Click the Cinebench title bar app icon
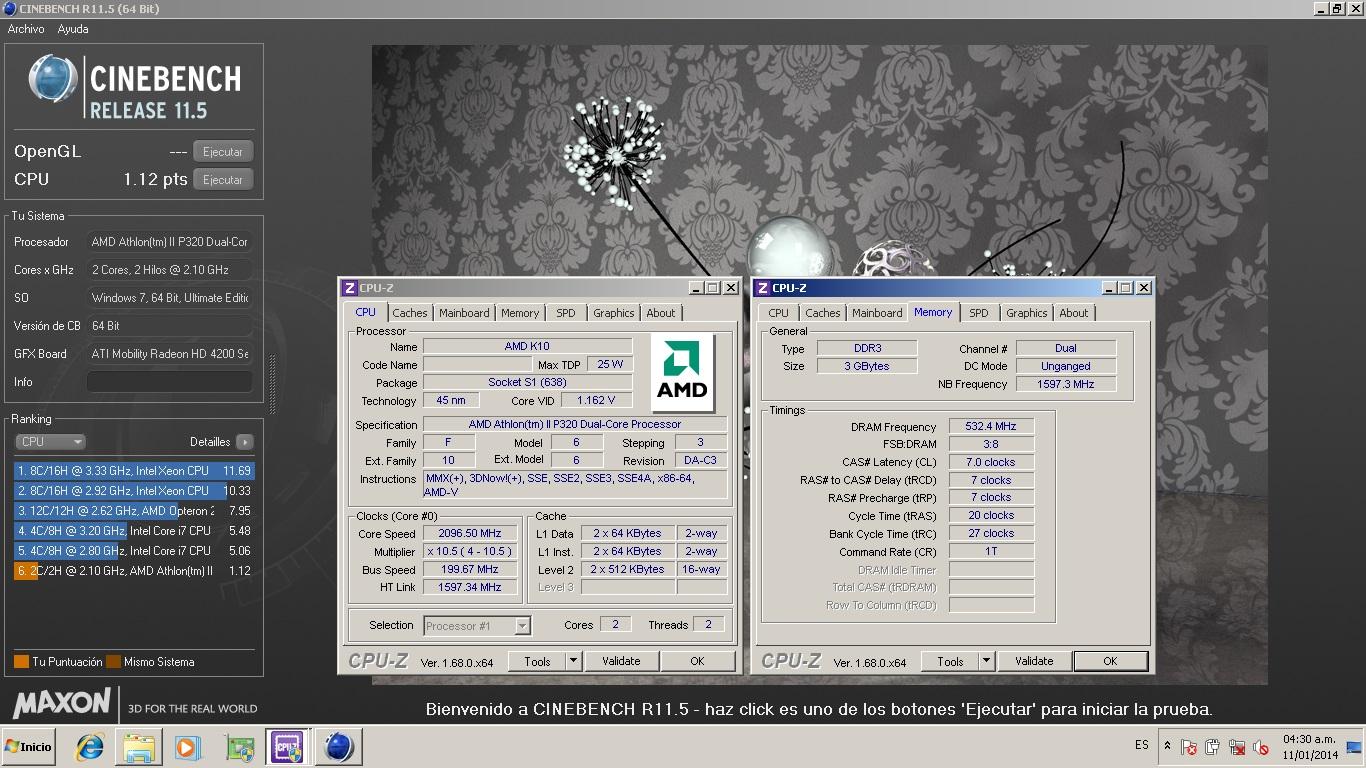 coord(9,8)
